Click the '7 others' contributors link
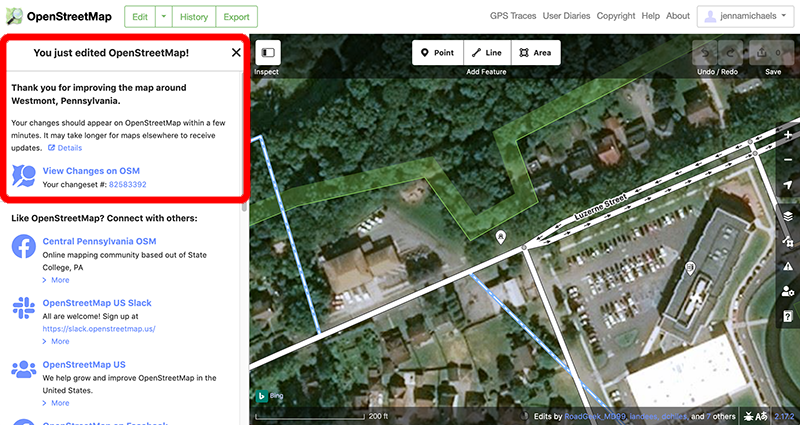This screenshot has width=800, height=425. coord(721,417)
